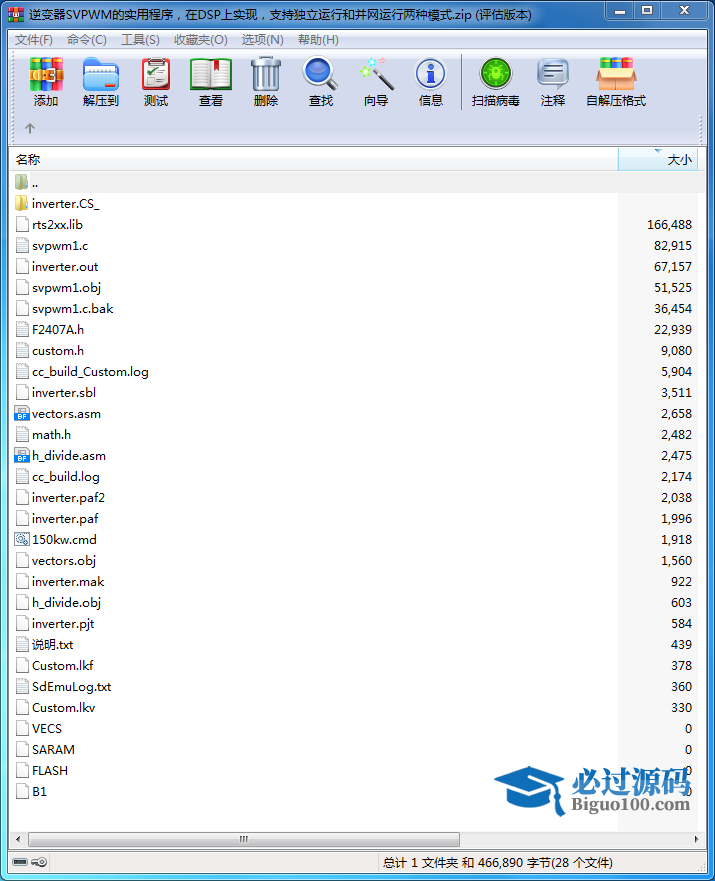
Task: Select file SARAM
Action: 53,750
